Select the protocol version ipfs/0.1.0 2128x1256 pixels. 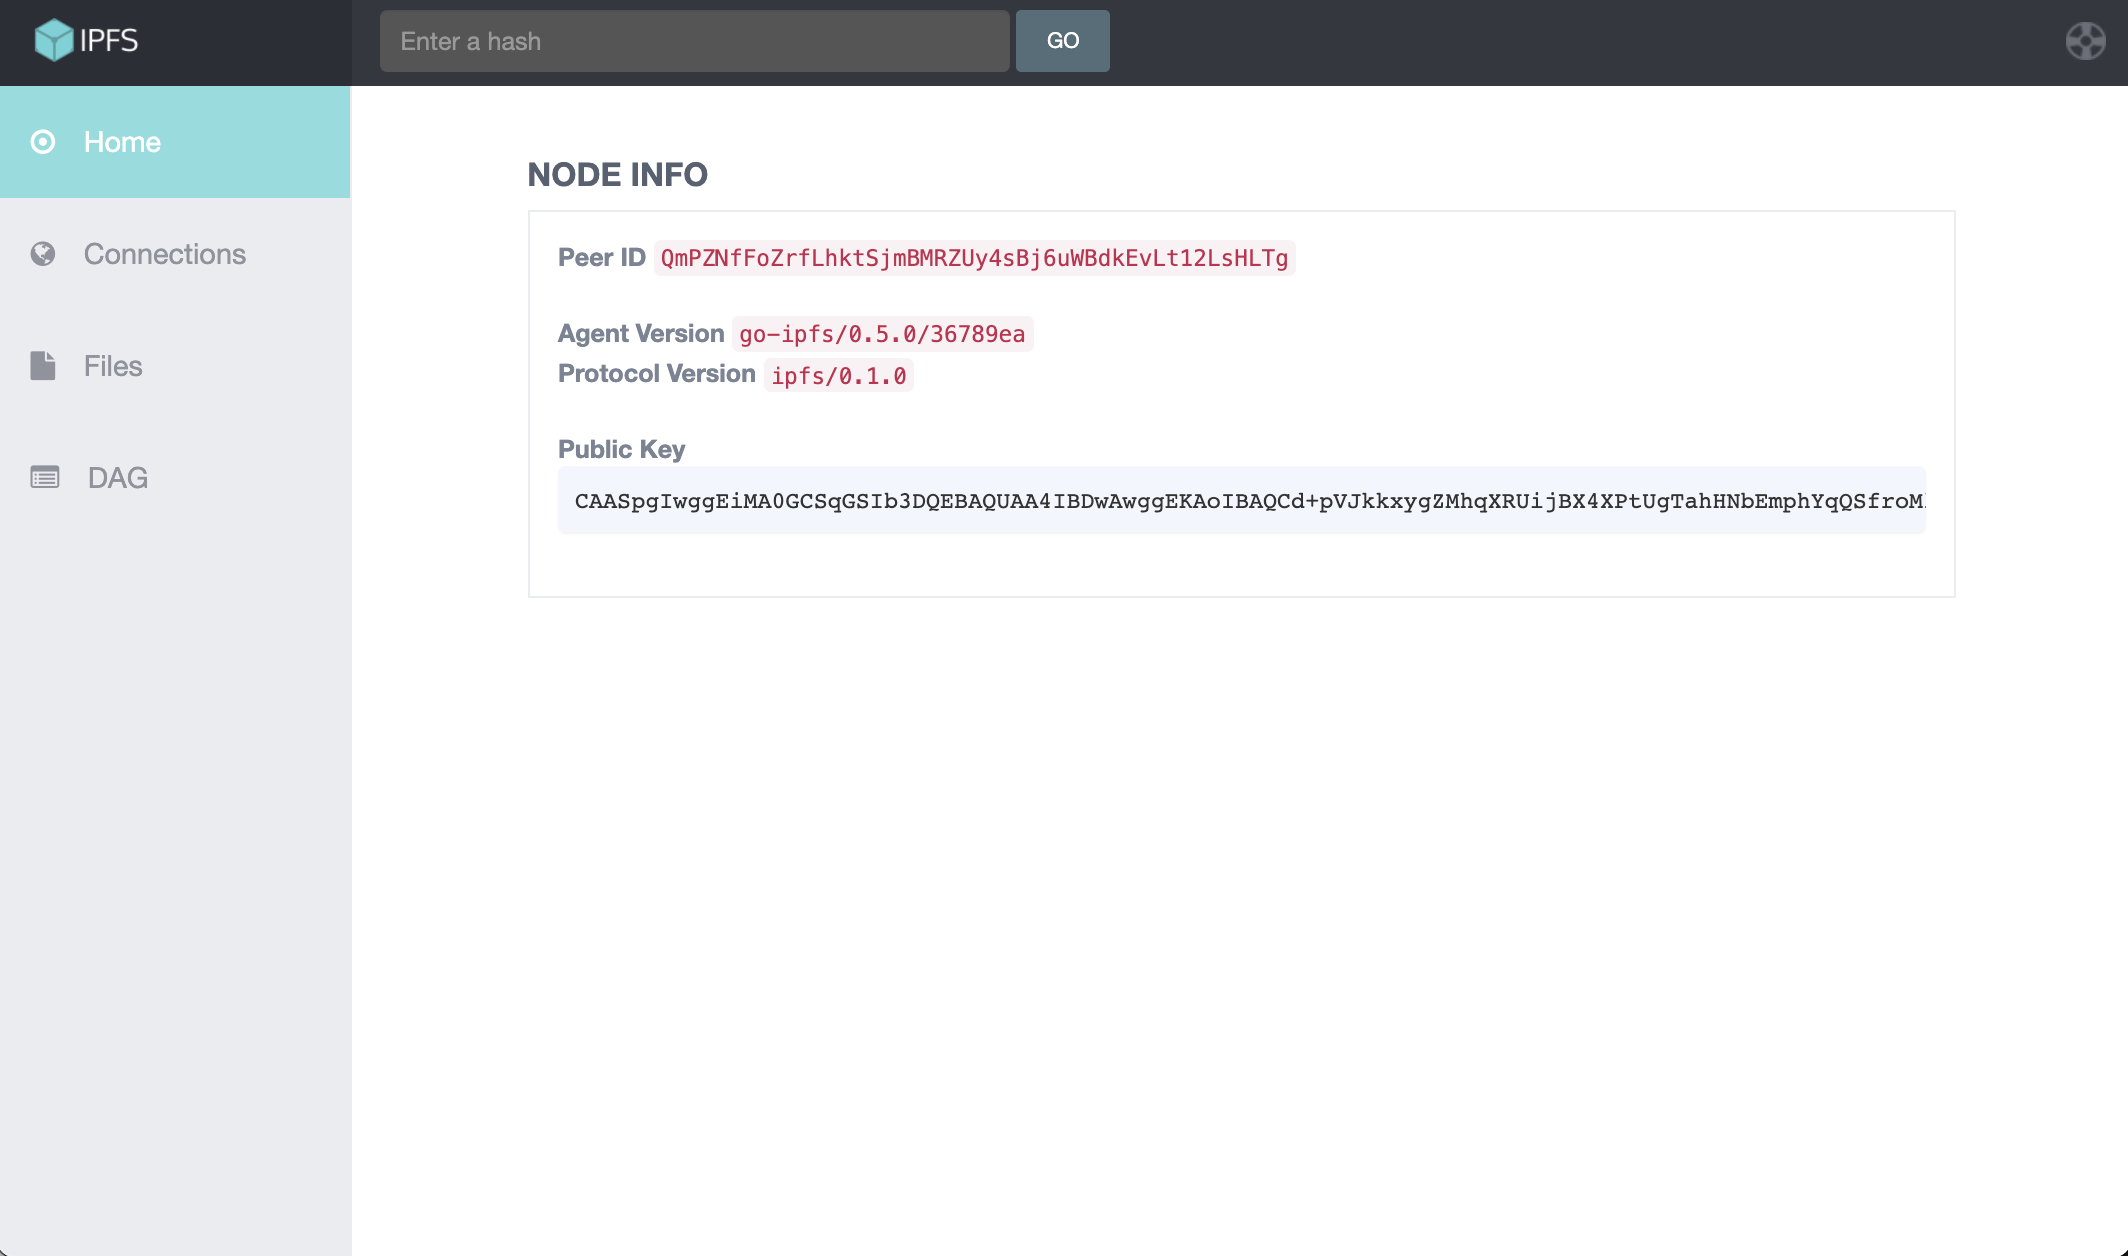(x=839, y=376)
